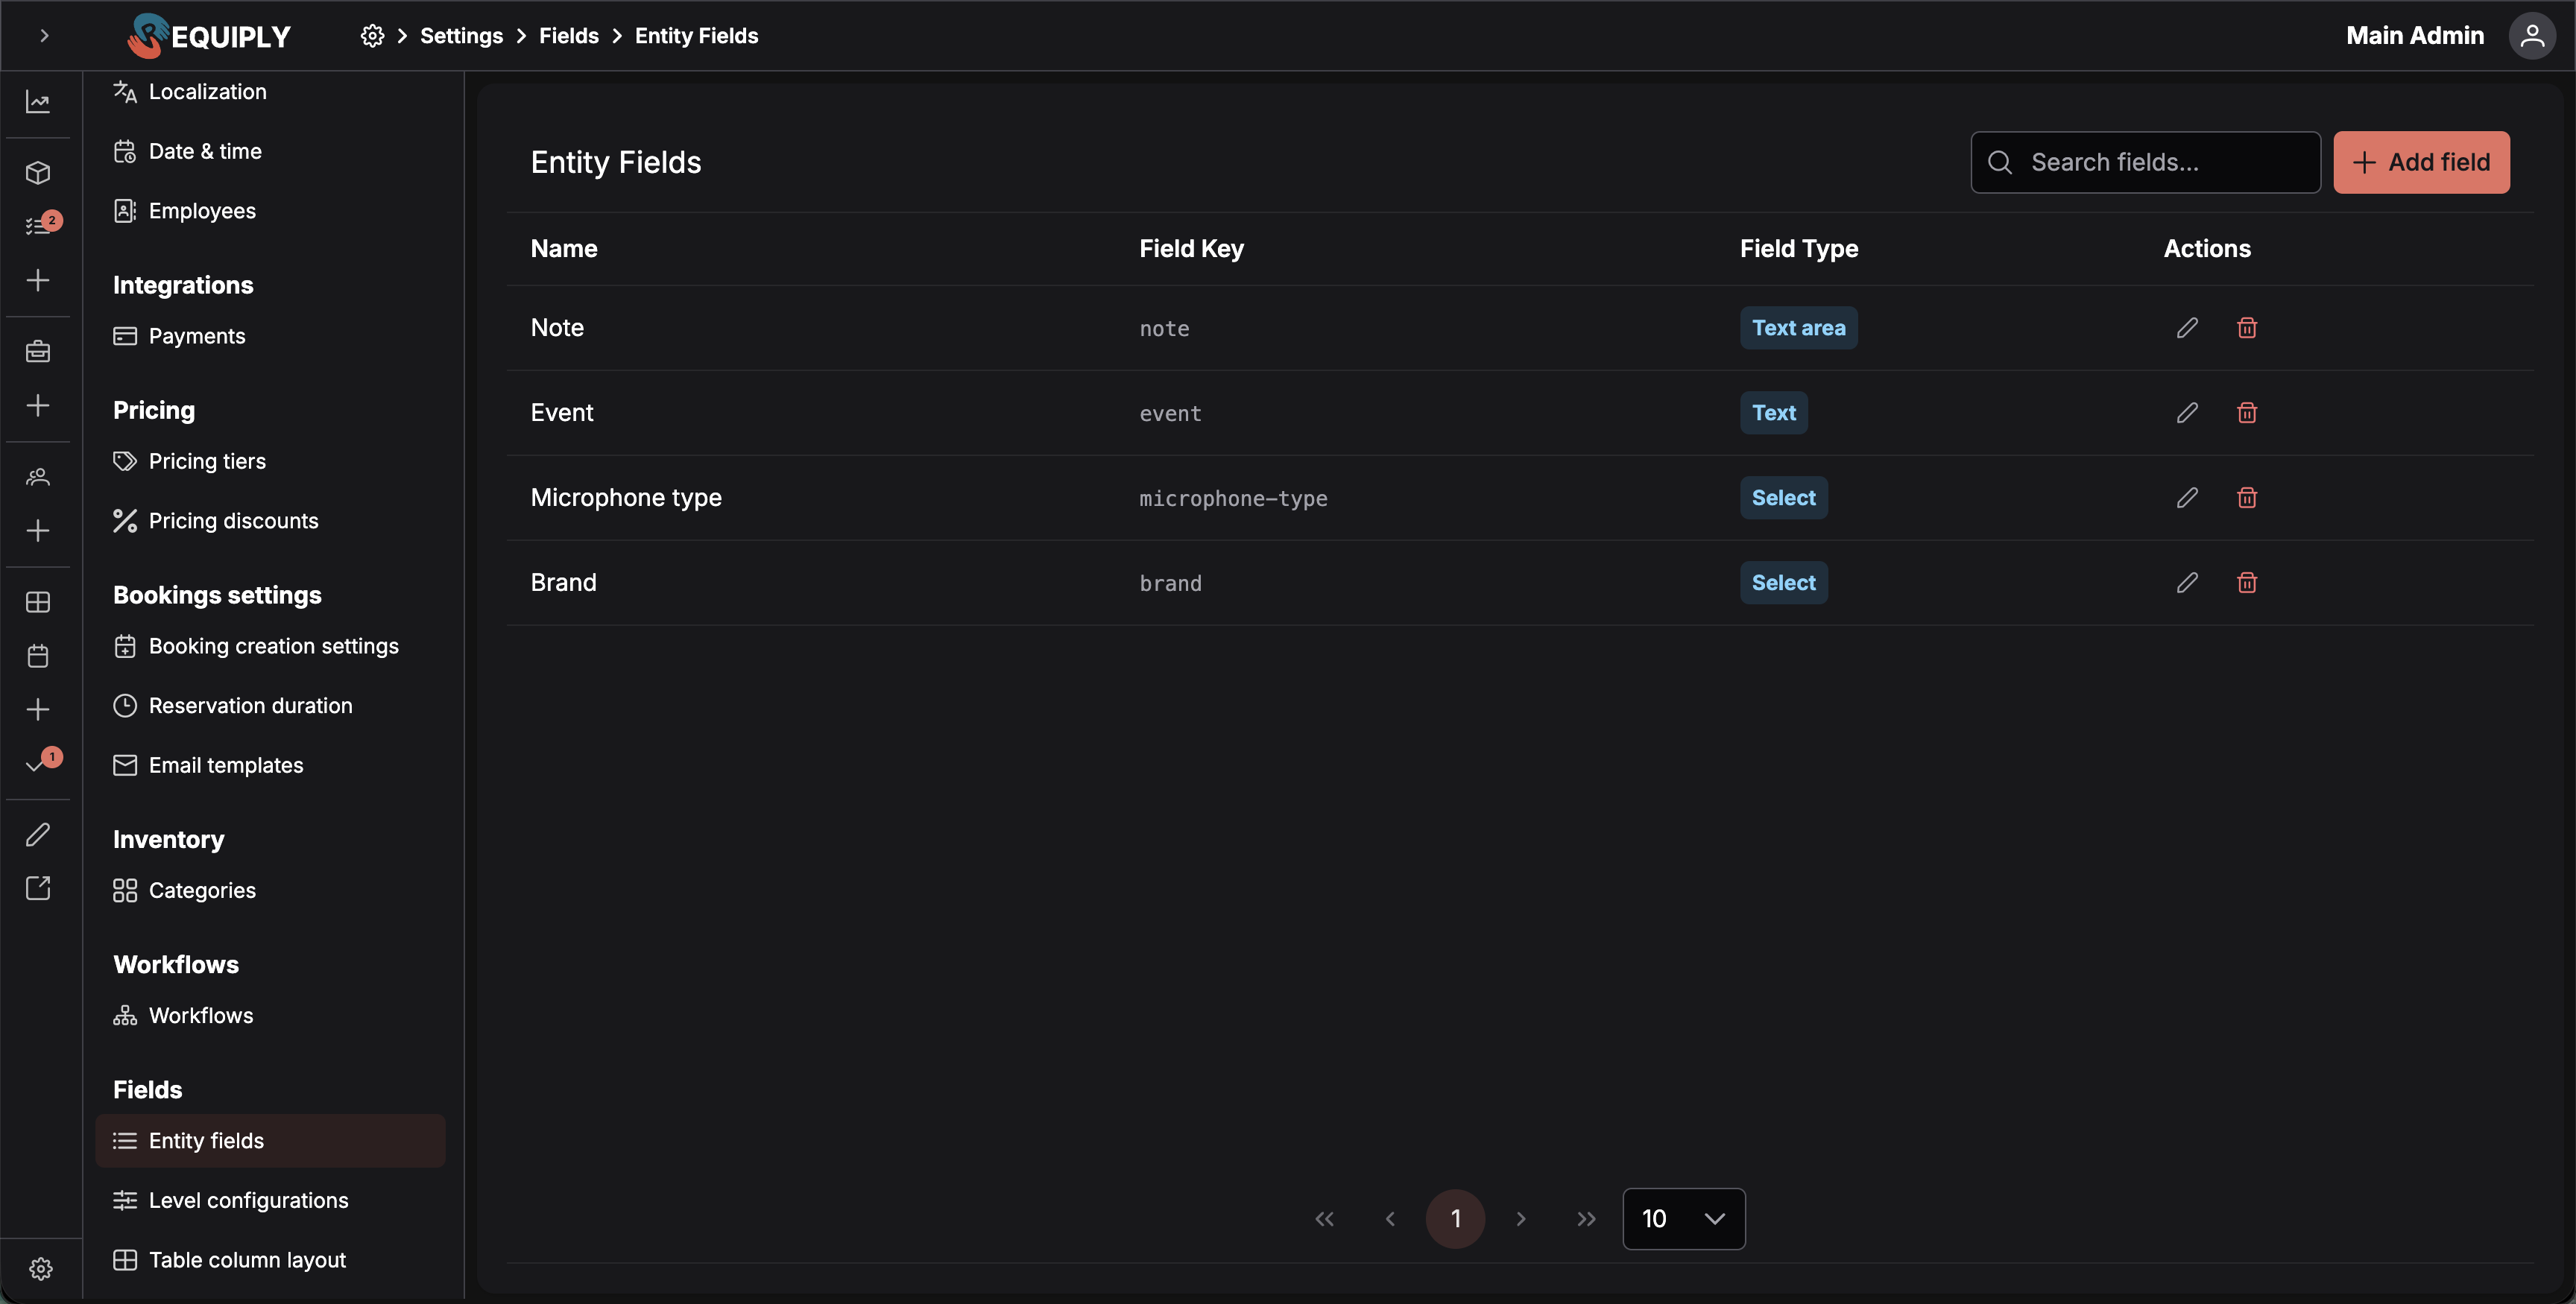Delete the Brand field using trash icon

[2247, 583]
